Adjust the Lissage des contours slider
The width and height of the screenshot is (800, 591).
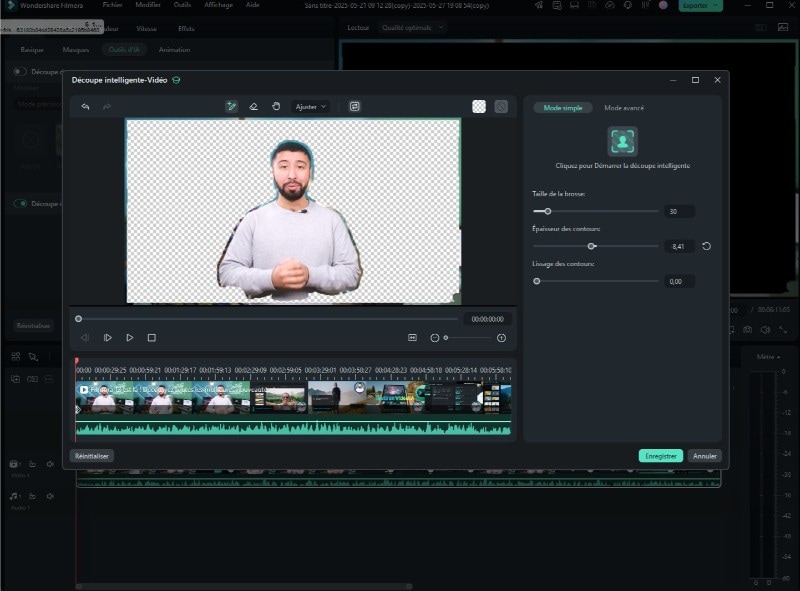(596, 281)
